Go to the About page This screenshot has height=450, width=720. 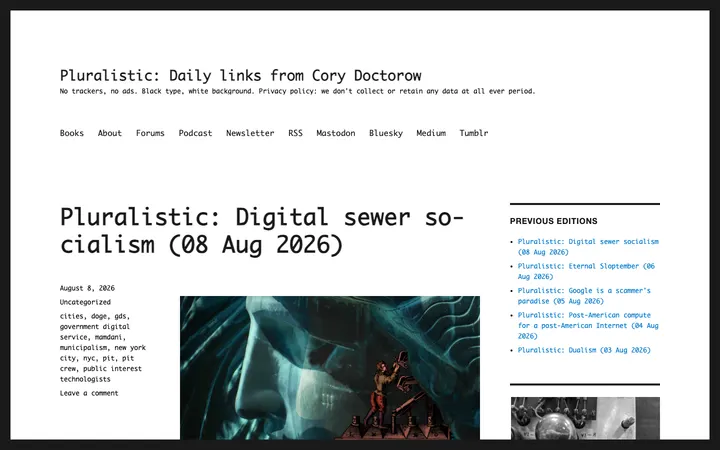coord(110,133)
